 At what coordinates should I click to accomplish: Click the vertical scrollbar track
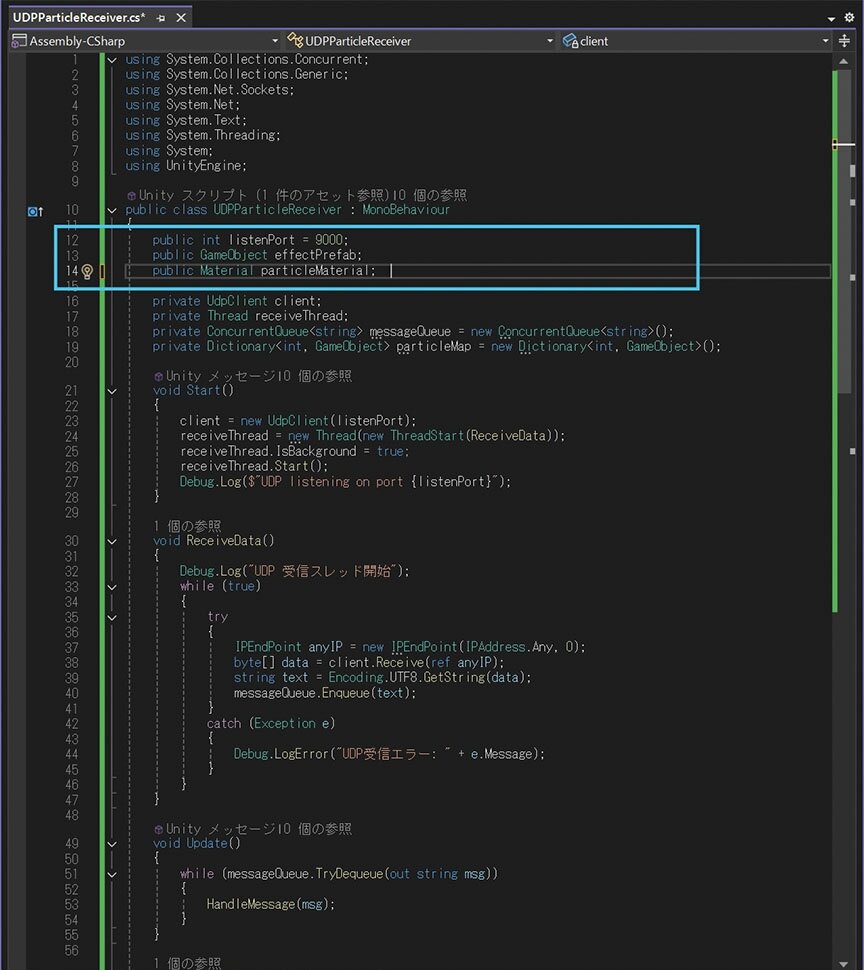click(845, 500)
